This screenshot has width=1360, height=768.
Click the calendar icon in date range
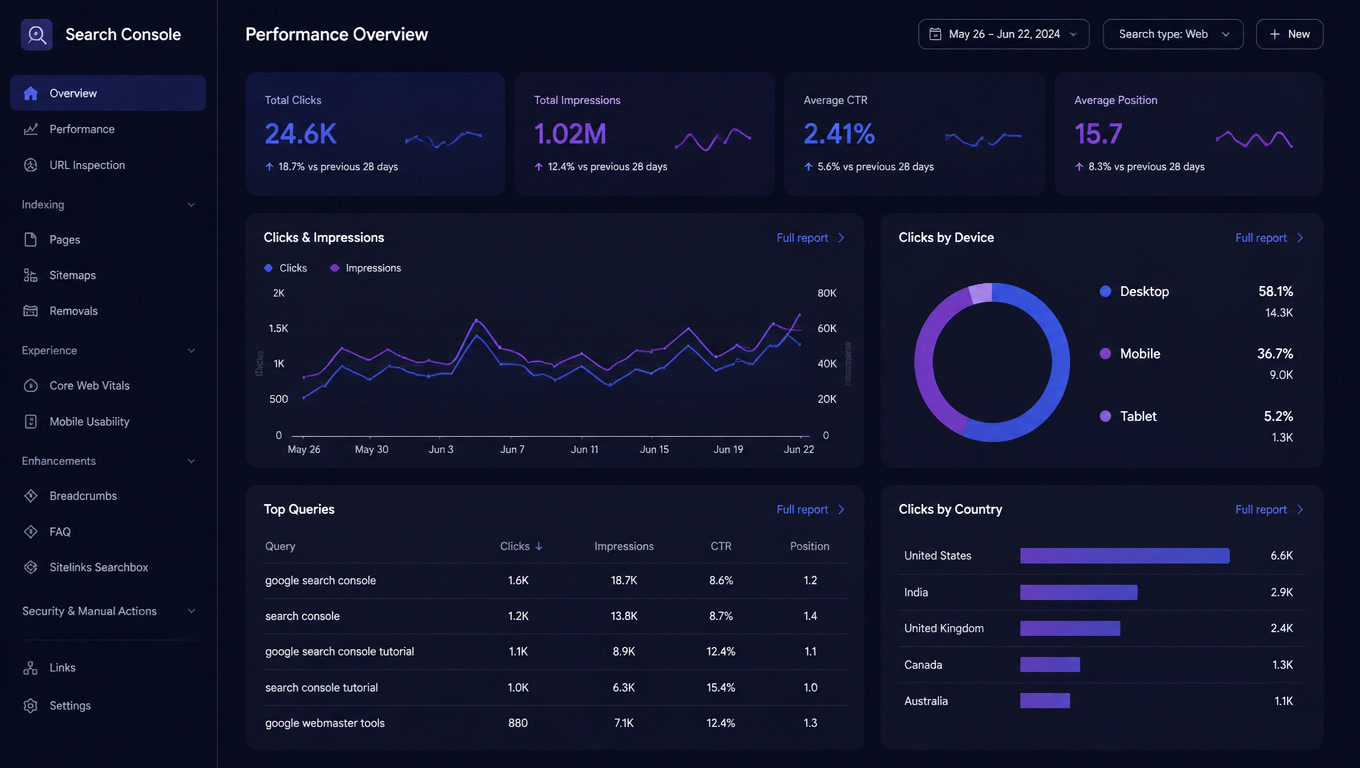pyautogui.click(x=935, y=34)
